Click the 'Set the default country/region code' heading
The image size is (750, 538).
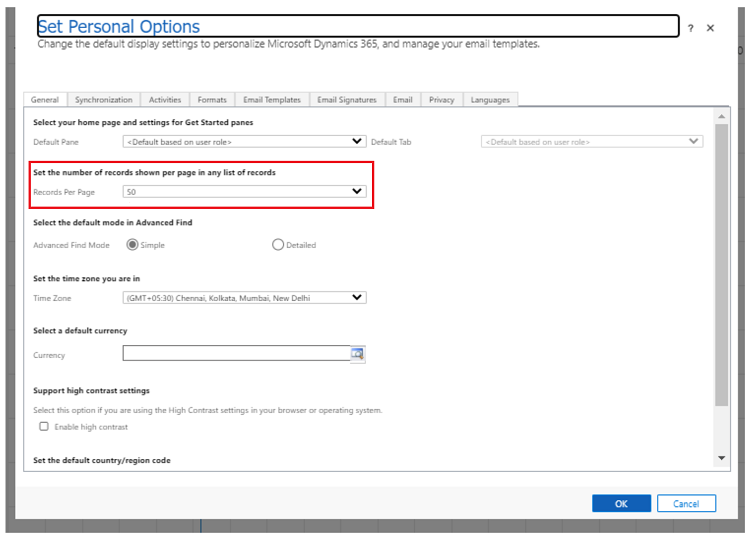click(x=102, y=460)
